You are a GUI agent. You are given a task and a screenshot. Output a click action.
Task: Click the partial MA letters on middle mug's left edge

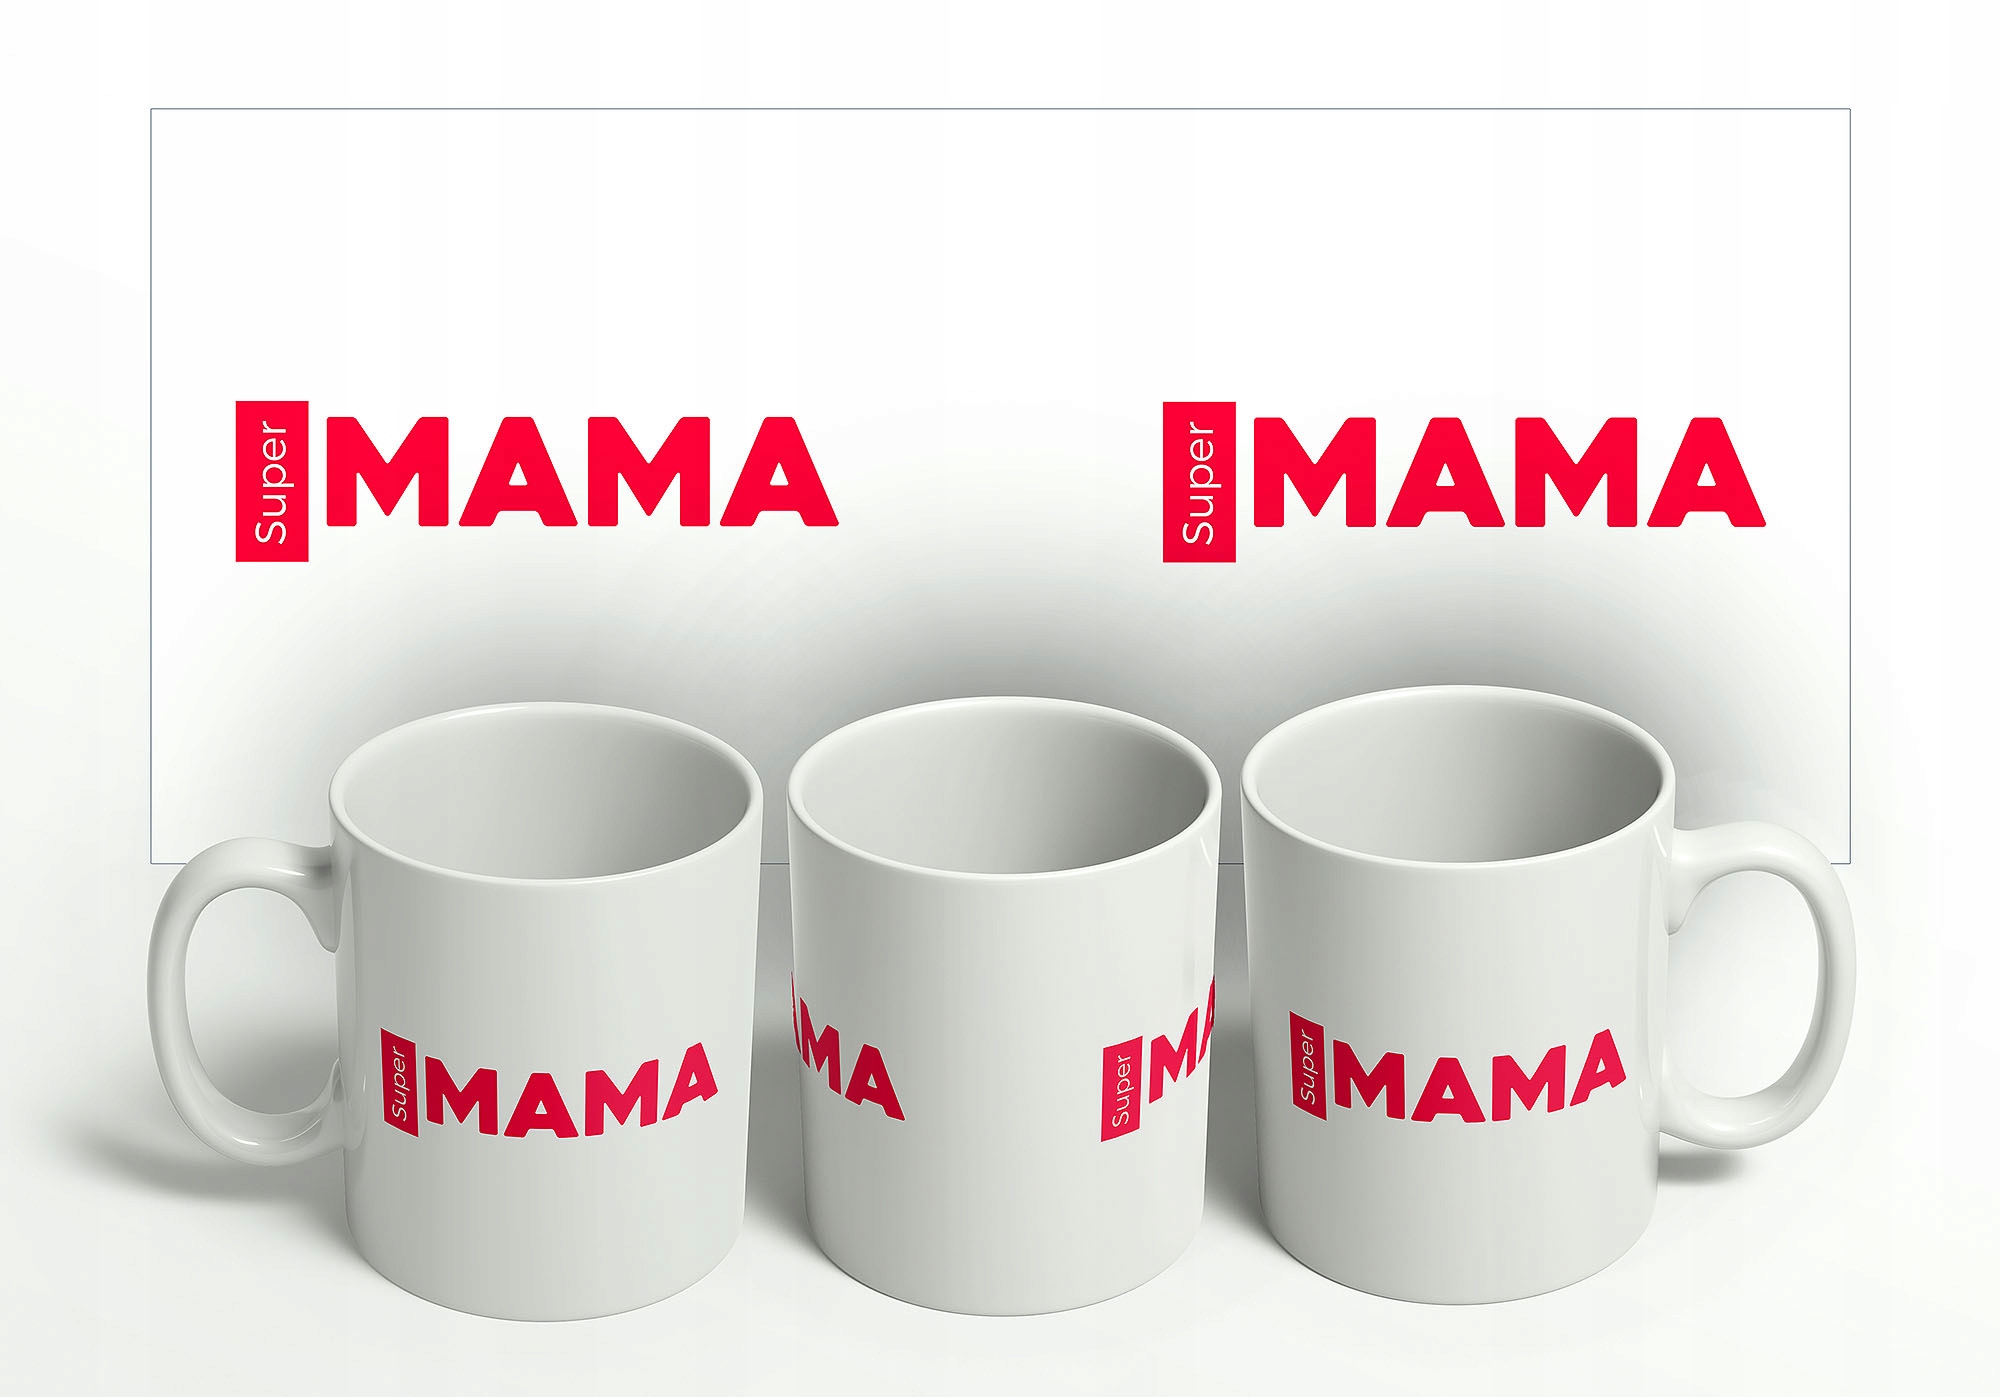pyautogui.click(x=847, y=1054)
